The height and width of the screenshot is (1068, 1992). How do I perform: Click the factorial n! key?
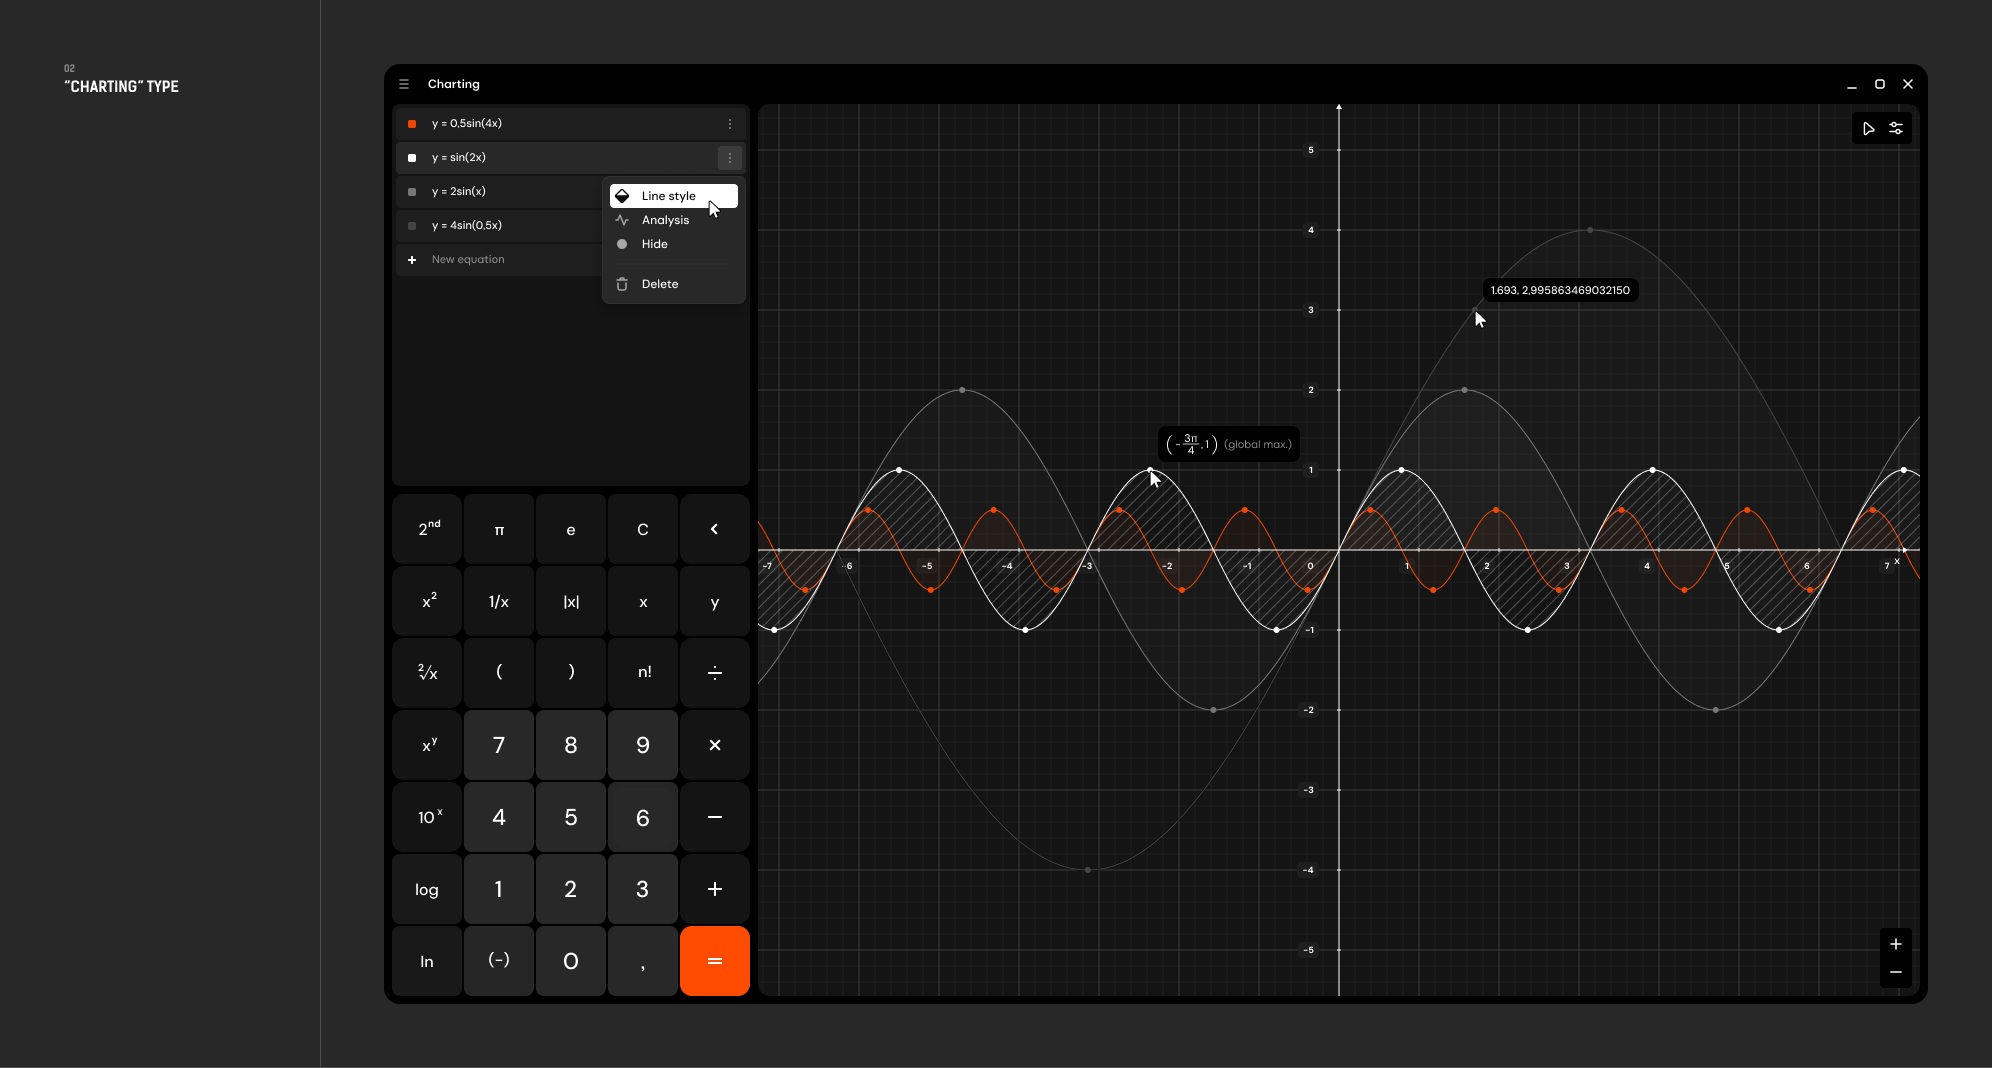643,673
